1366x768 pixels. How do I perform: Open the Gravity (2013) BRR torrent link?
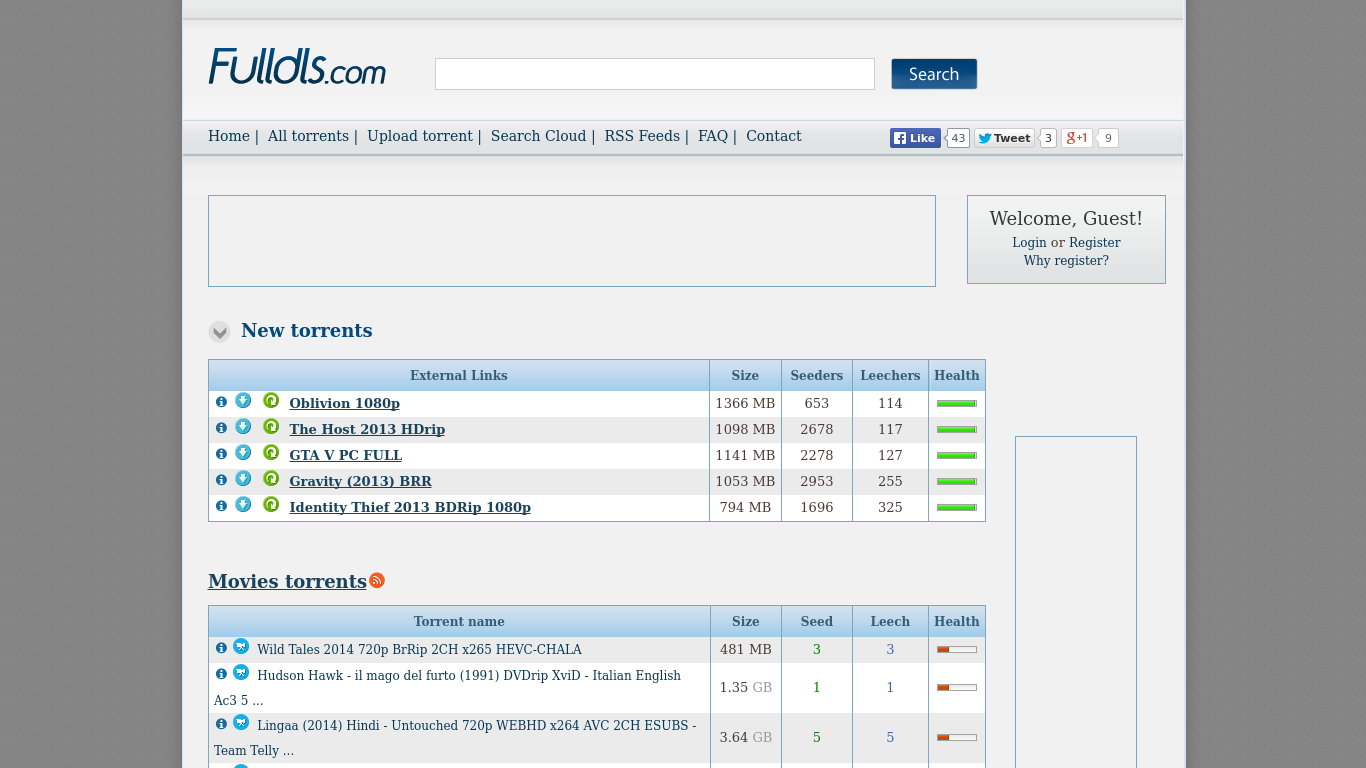coord(361,481)
